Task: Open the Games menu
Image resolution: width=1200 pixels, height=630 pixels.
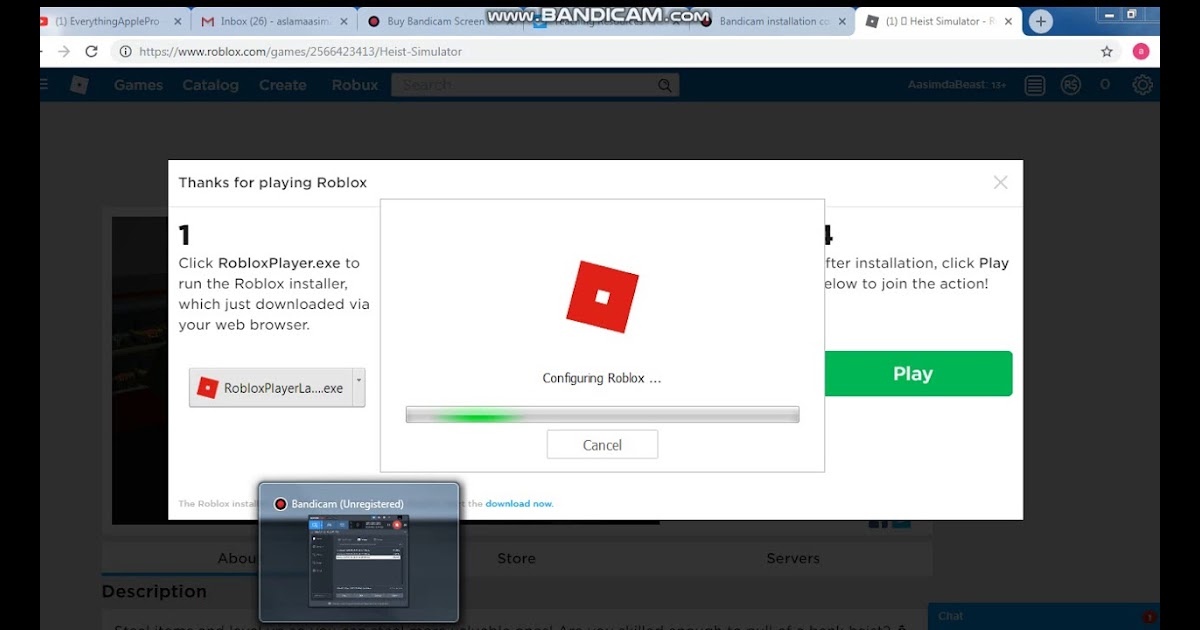Action: (138, 85)
